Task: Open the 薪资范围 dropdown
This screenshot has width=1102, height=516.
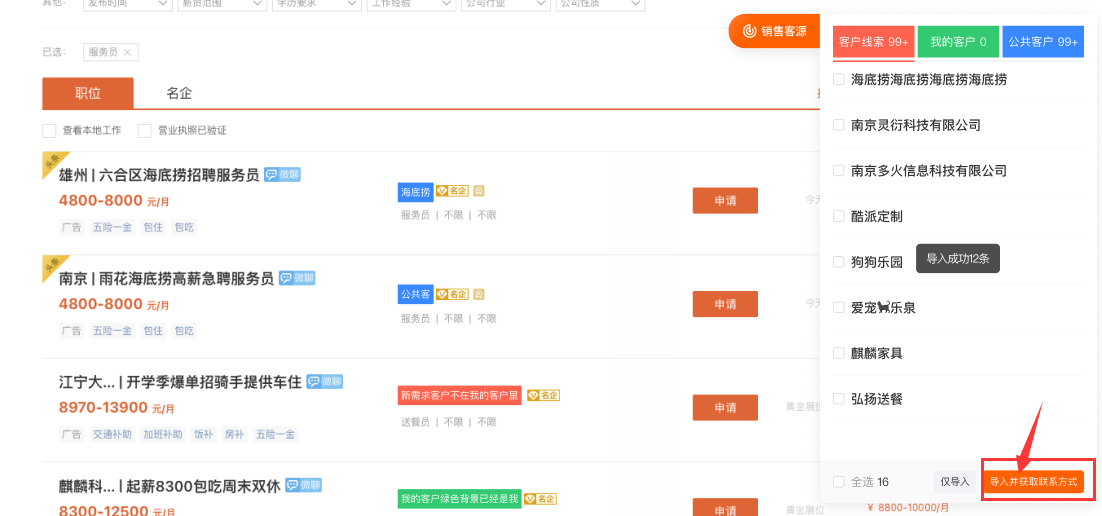Action: click(x=221, y=4)
